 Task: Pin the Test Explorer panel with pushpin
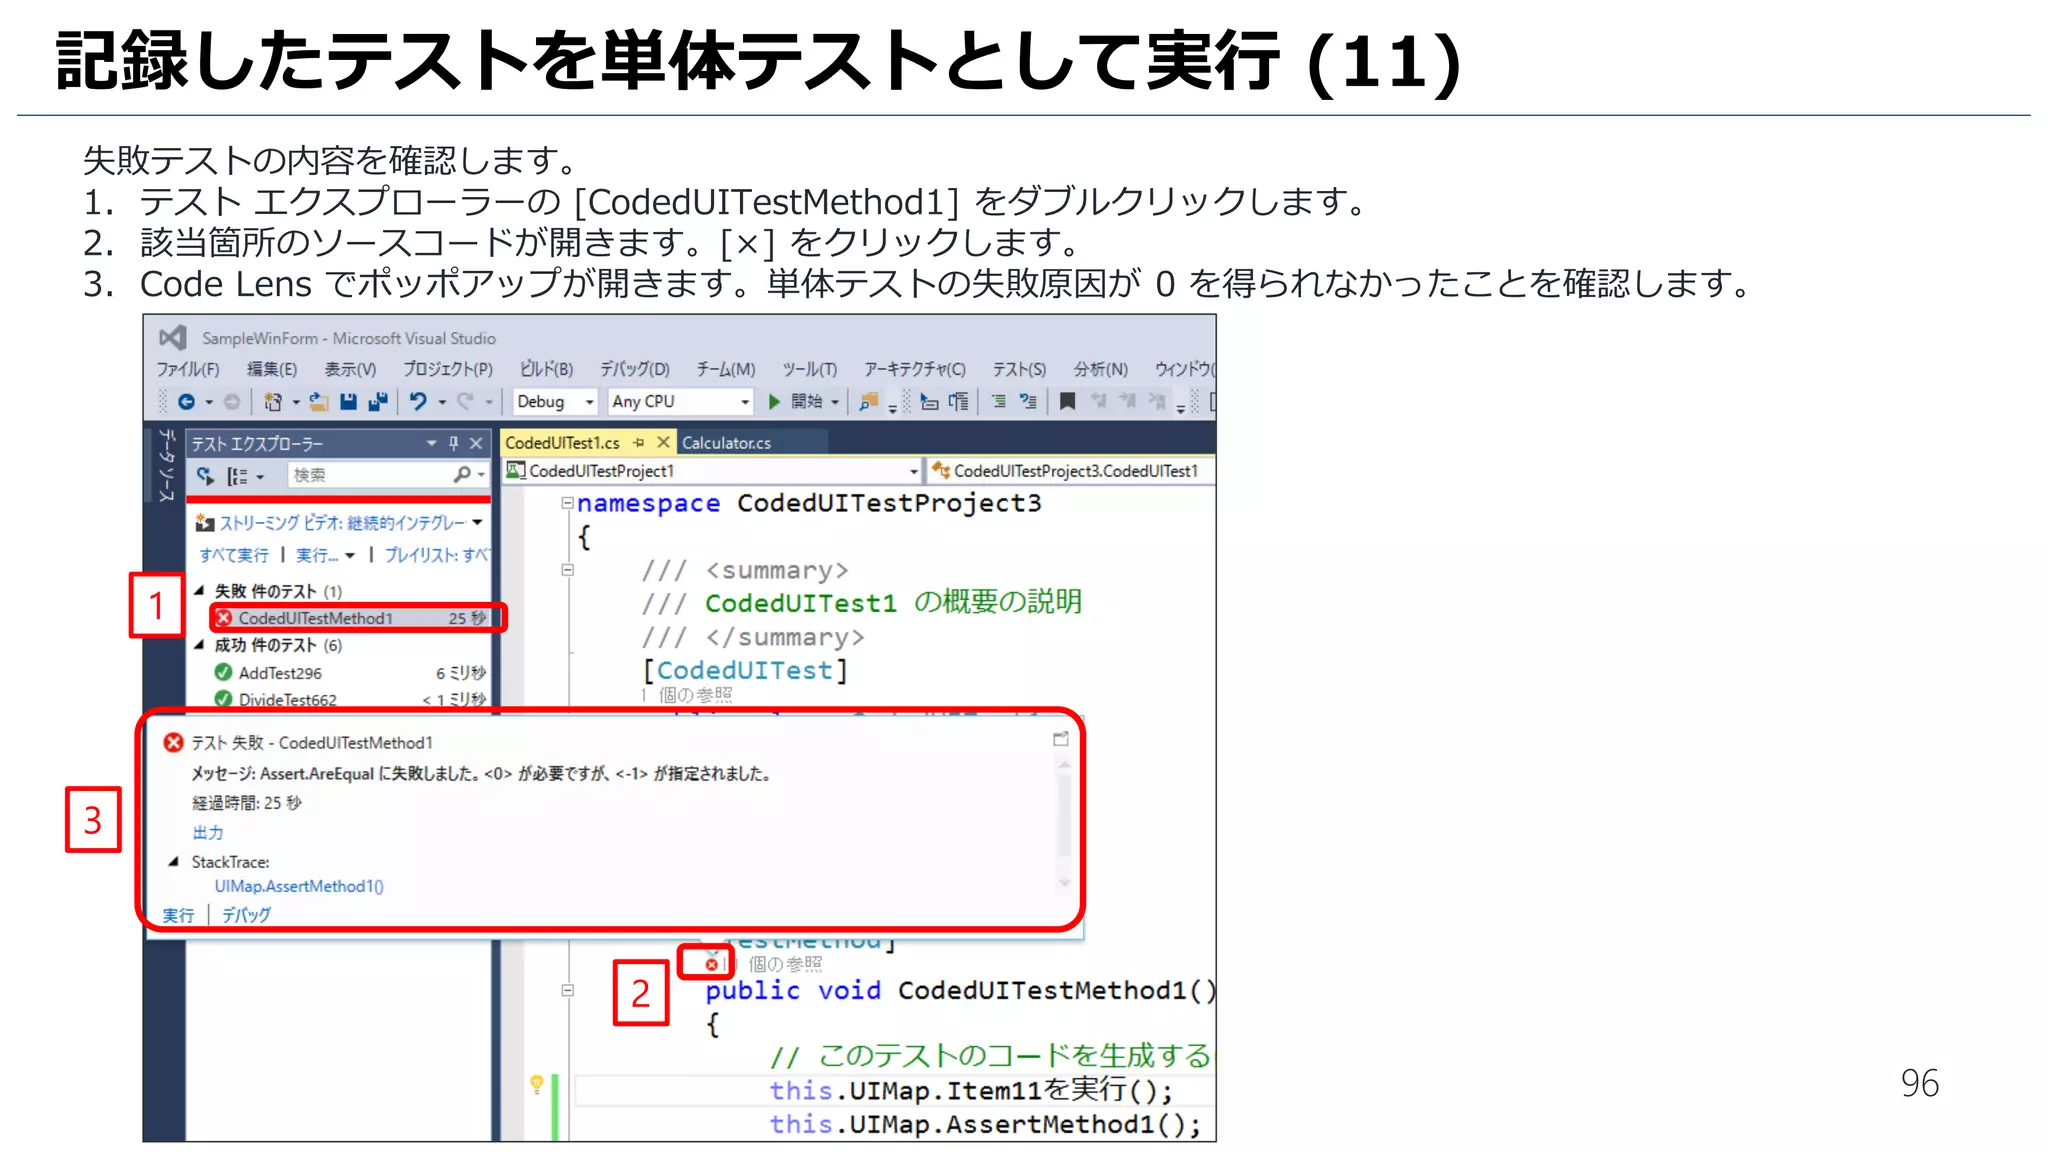(x=453, y=443)
